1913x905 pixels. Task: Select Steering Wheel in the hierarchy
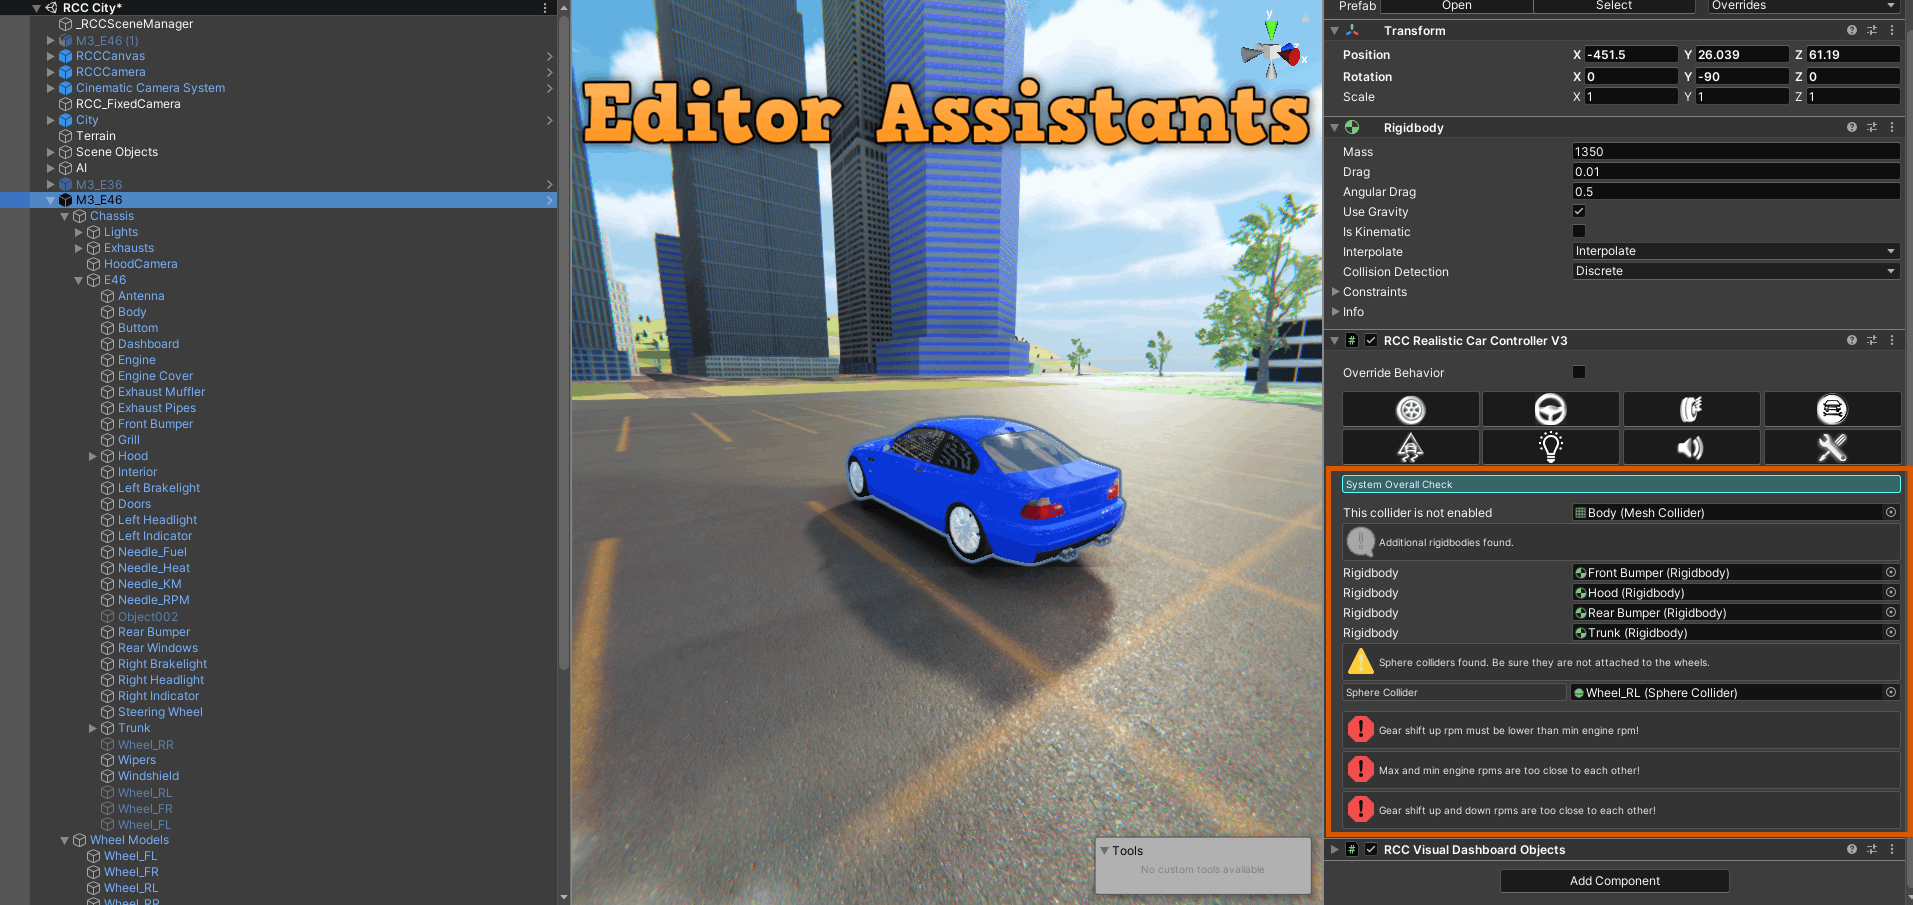coord(160,712)
